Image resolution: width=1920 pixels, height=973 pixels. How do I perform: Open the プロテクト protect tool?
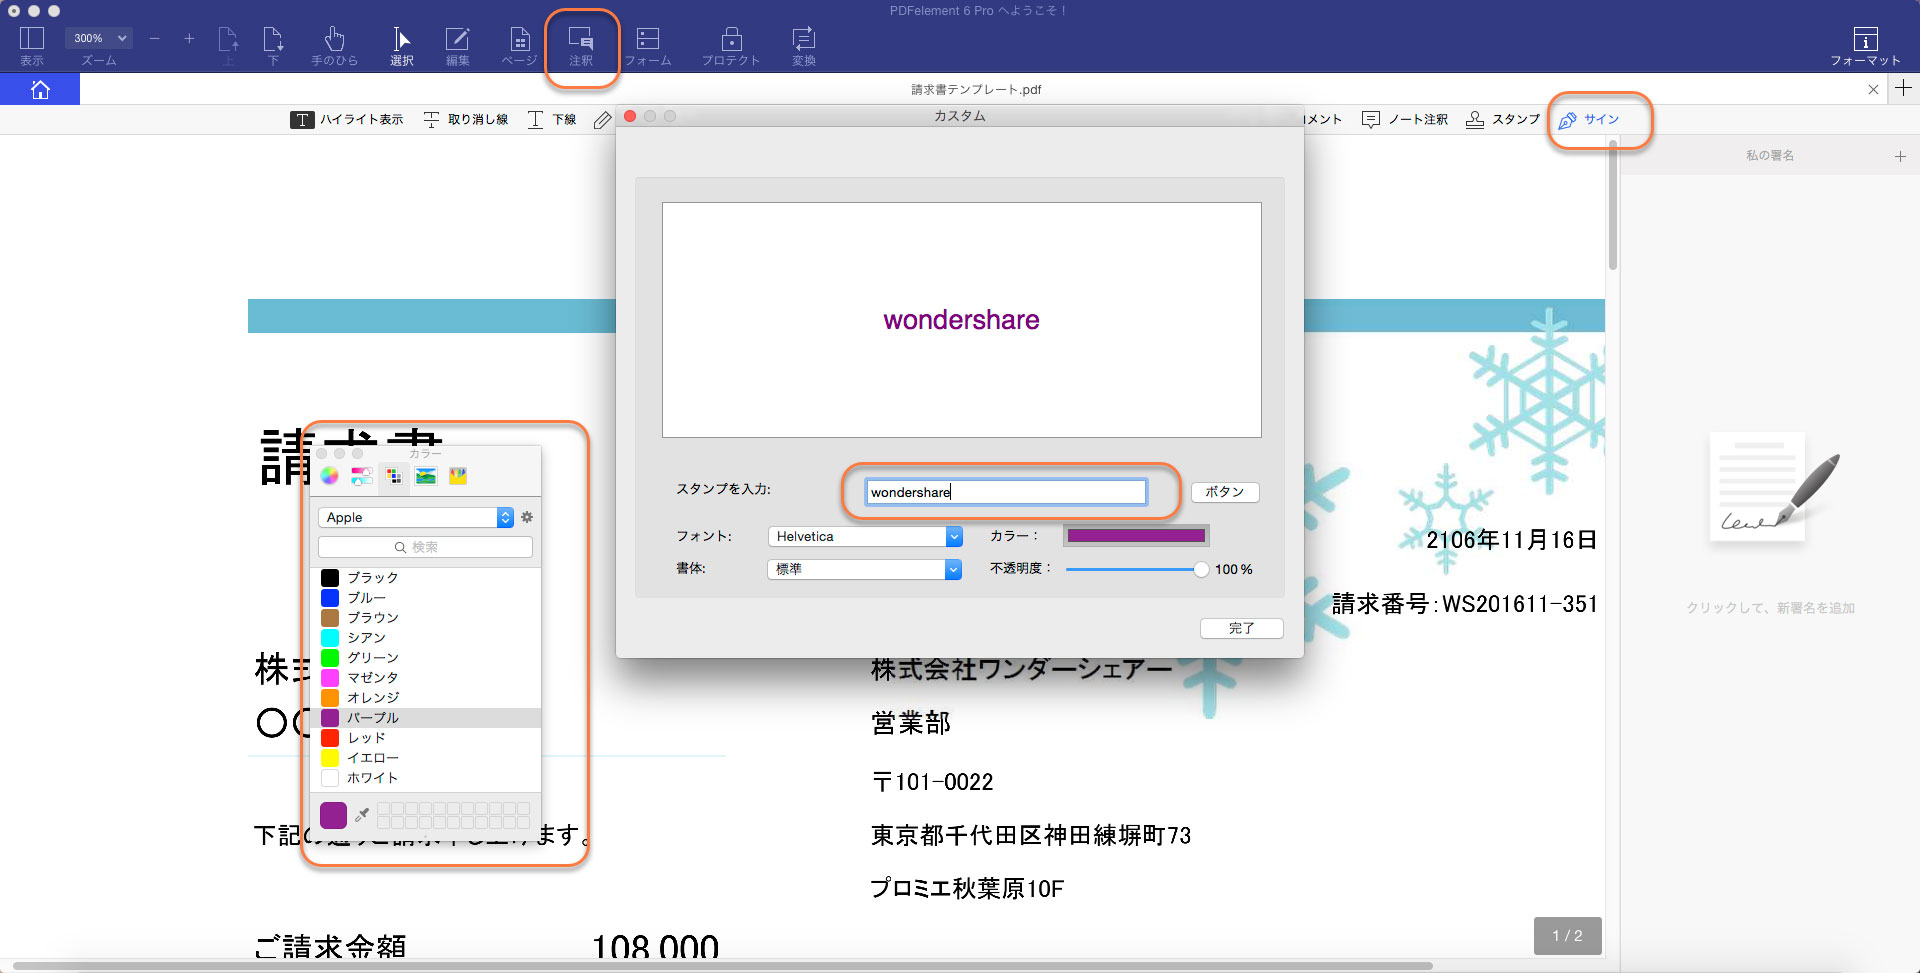tap(731, 45)
